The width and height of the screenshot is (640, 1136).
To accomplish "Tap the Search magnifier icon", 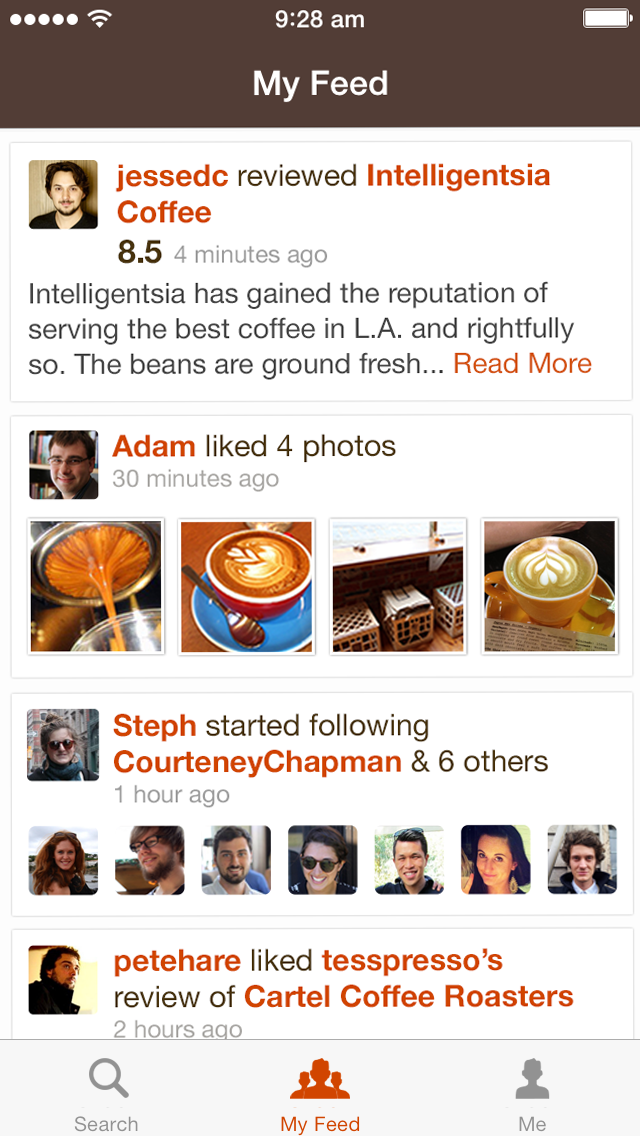I will point(108,1080).
